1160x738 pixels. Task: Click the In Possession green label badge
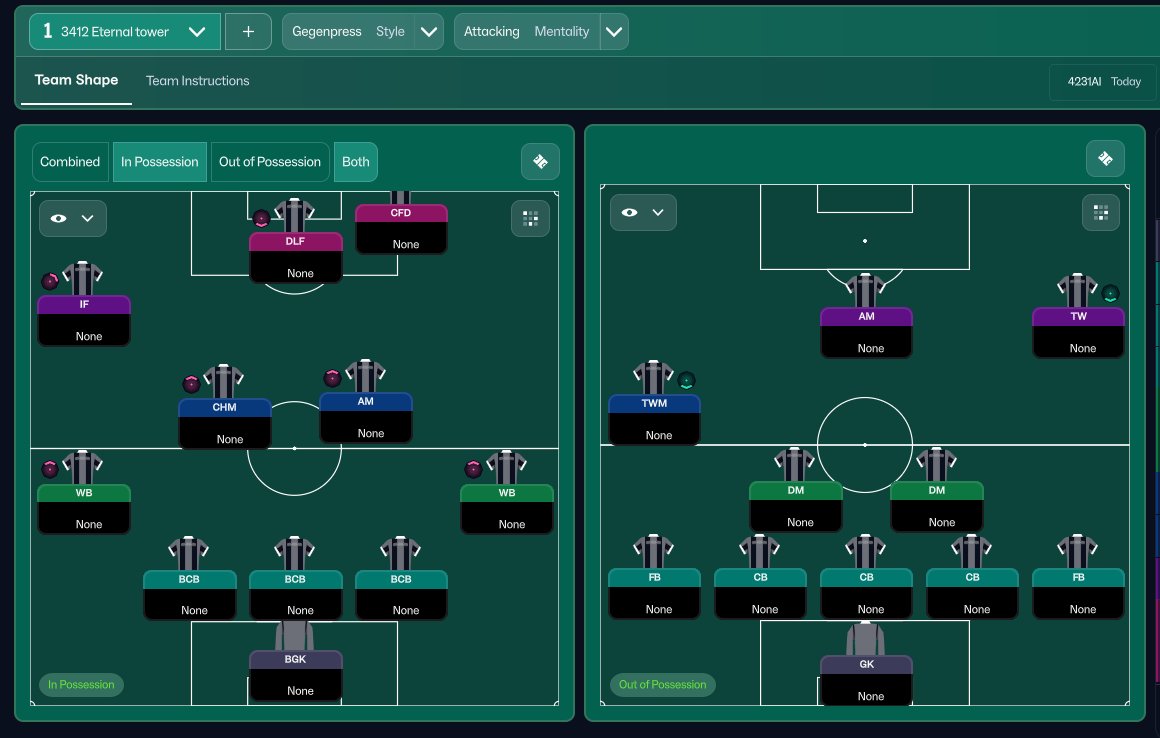81,685
